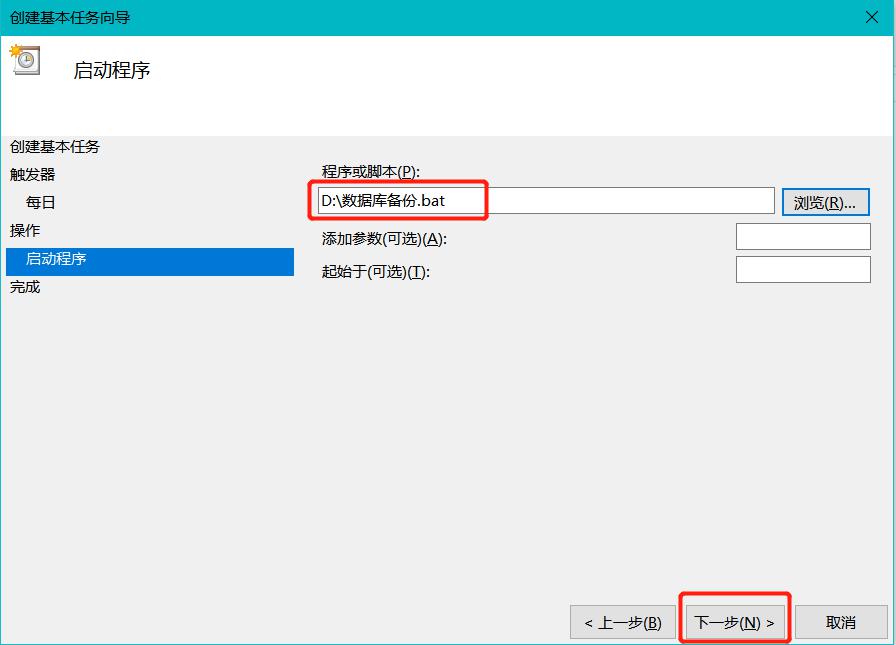Select 操作 step in sidebar
The height and width of the screenshot is (645, 896).
25,230
